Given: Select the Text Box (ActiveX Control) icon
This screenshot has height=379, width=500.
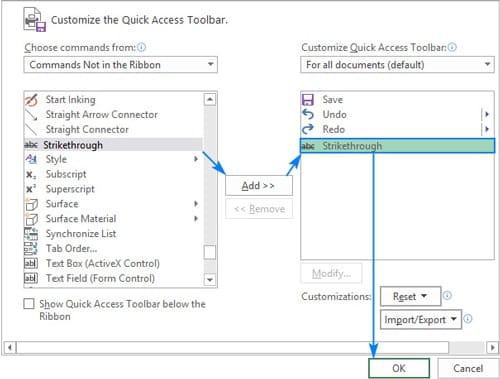Looking at the screenshot, I should coord(31,263).
